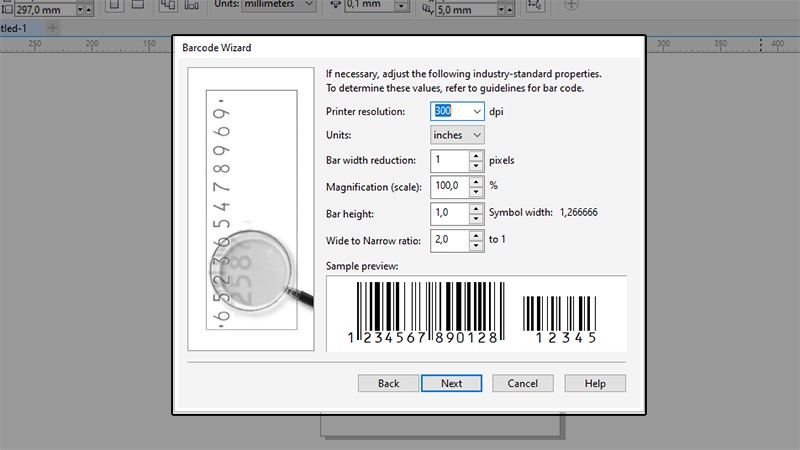Lower Magnification scale using down arrow
The height and width of the screenshot is (450, 800).
pos(476,191)
